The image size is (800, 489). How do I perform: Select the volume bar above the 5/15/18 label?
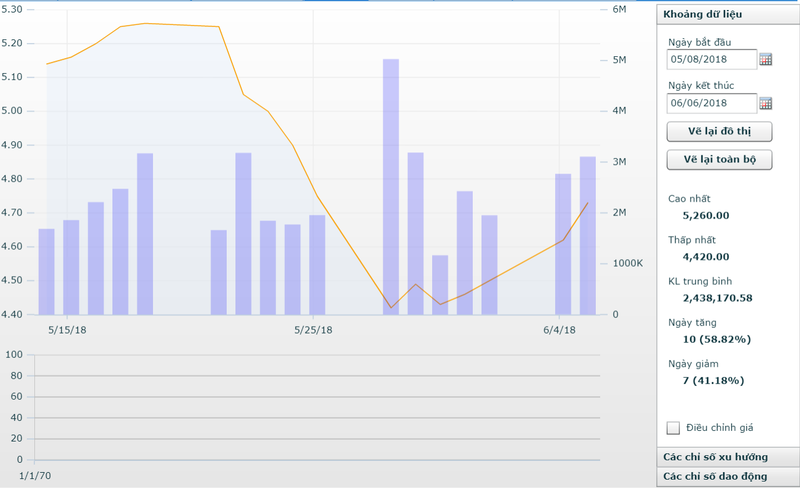click(71, 267)
